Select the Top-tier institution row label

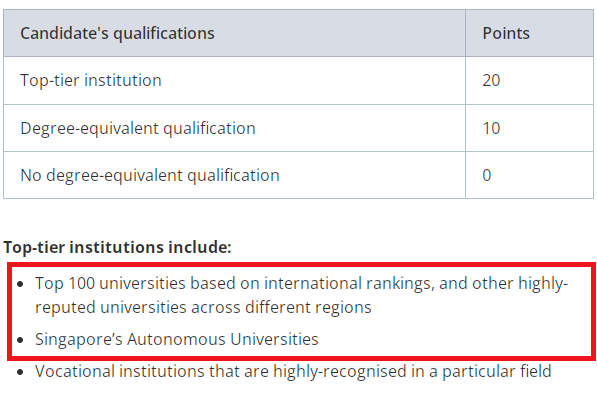[91, 81]
